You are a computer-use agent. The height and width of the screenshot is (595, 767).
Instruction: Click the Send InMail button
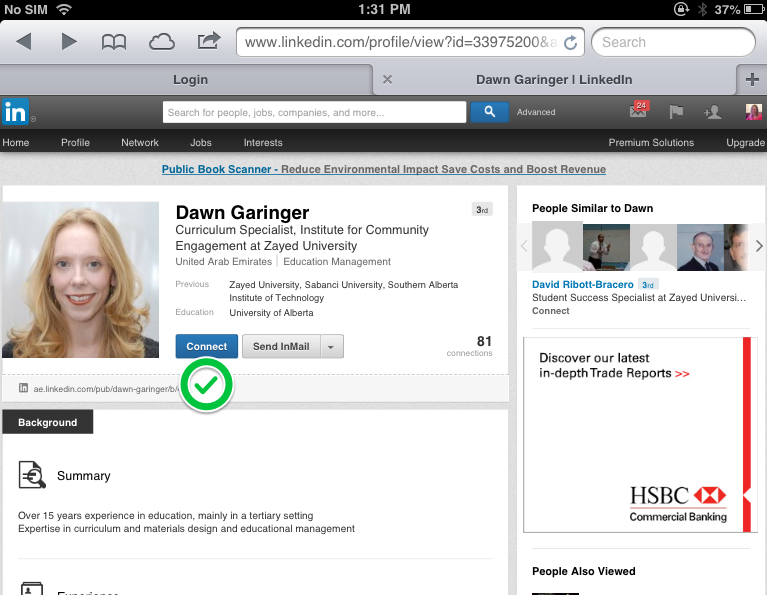click(281, 346)
